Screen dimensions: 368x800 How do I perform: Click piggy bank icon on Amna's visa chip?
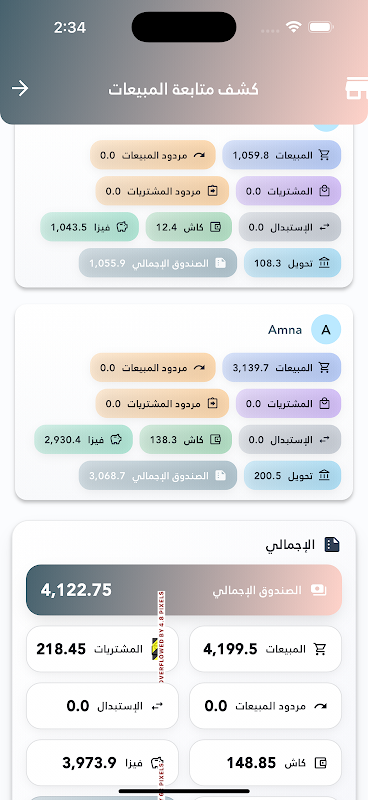(116, 439)
